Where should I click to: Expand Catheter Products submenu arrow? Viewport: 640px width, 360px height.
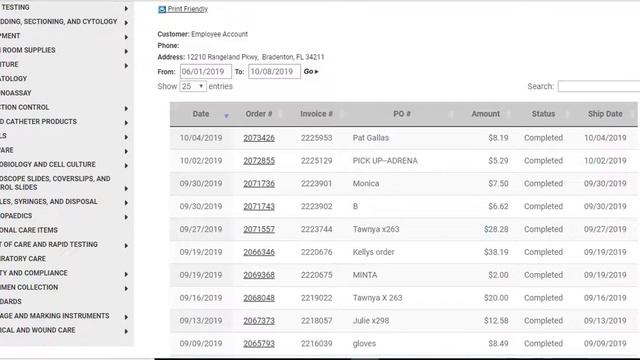pyautogui.click(x=126, y=123)
